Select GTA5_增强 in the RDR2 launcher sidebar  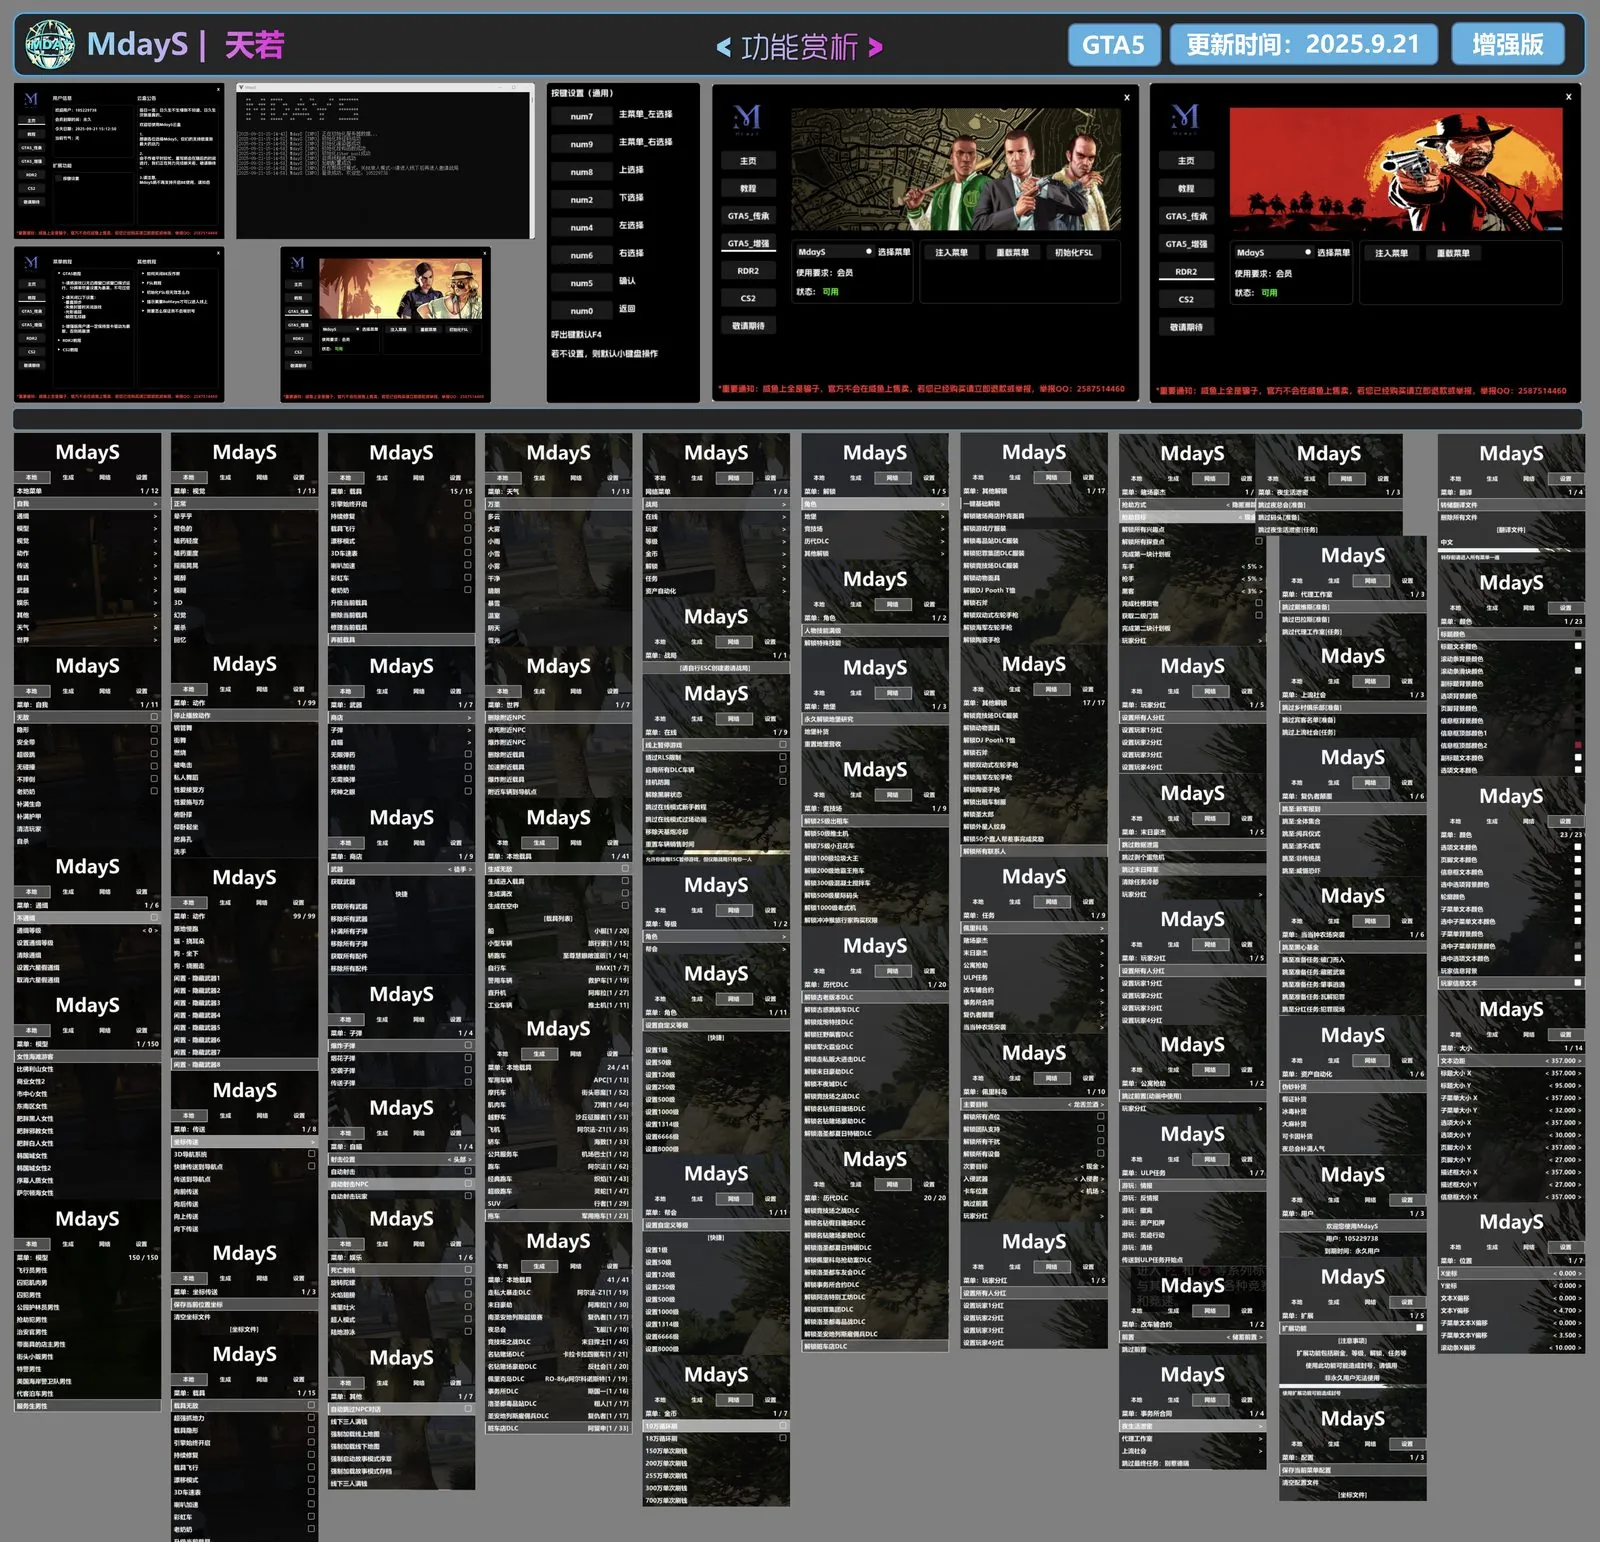(x=1186, y=244)
